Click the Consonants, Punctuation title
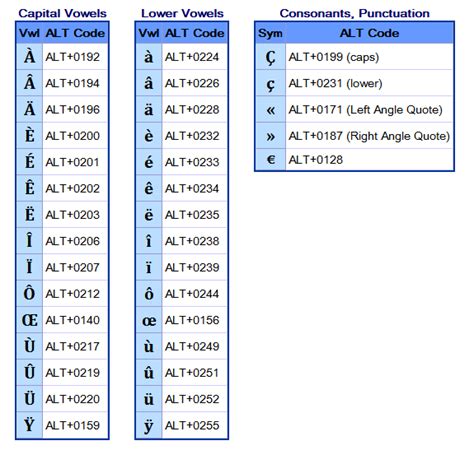This screenshot has height=464, width=474. click(354, 13)
